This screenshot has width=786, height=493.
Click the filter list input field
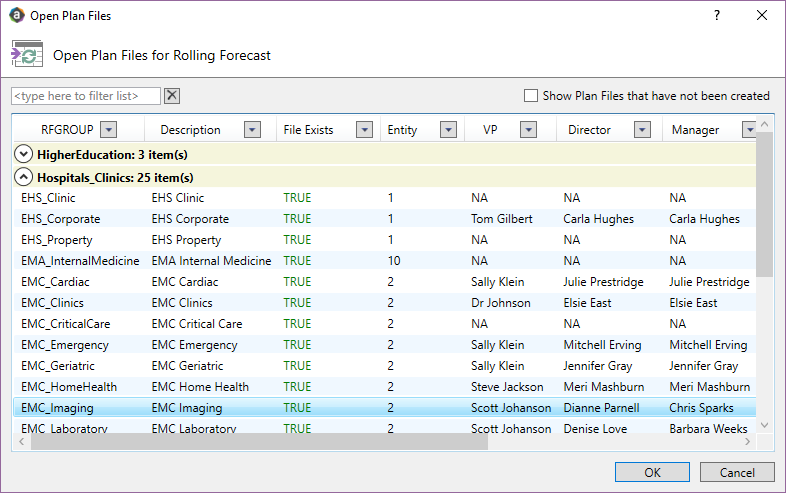click(86, 96)
